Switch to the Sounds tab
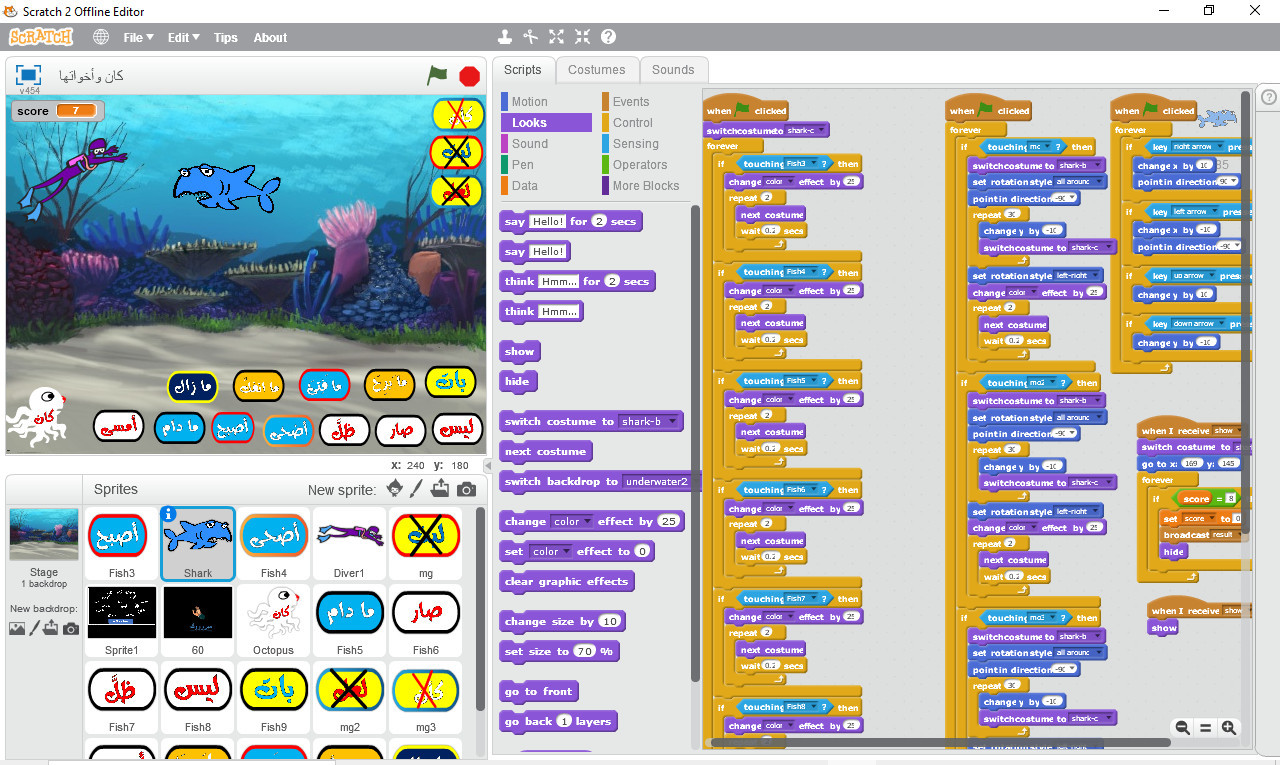The image size is (1280, 765). click(673, 70)
